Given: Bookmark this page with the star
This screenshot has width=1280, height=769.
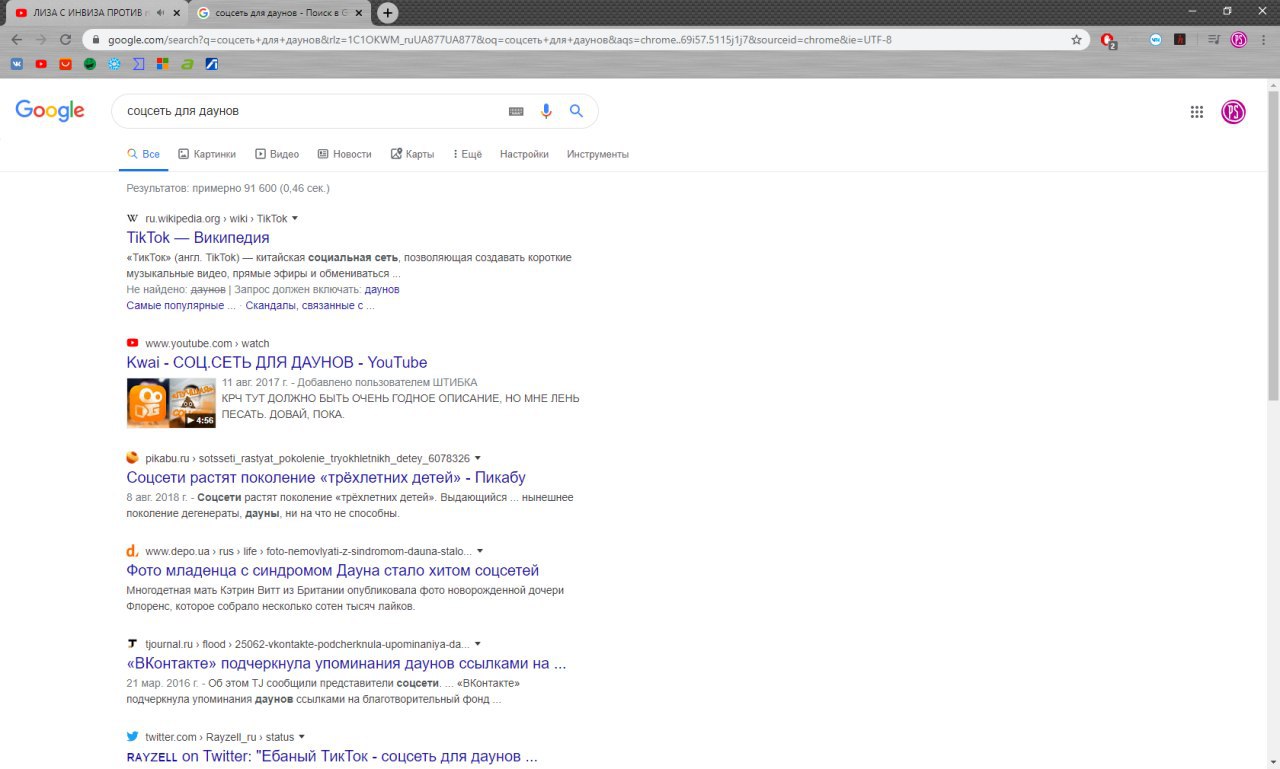Looking at the screenshot, I should pyautogui.click(x=1076, y=40).
